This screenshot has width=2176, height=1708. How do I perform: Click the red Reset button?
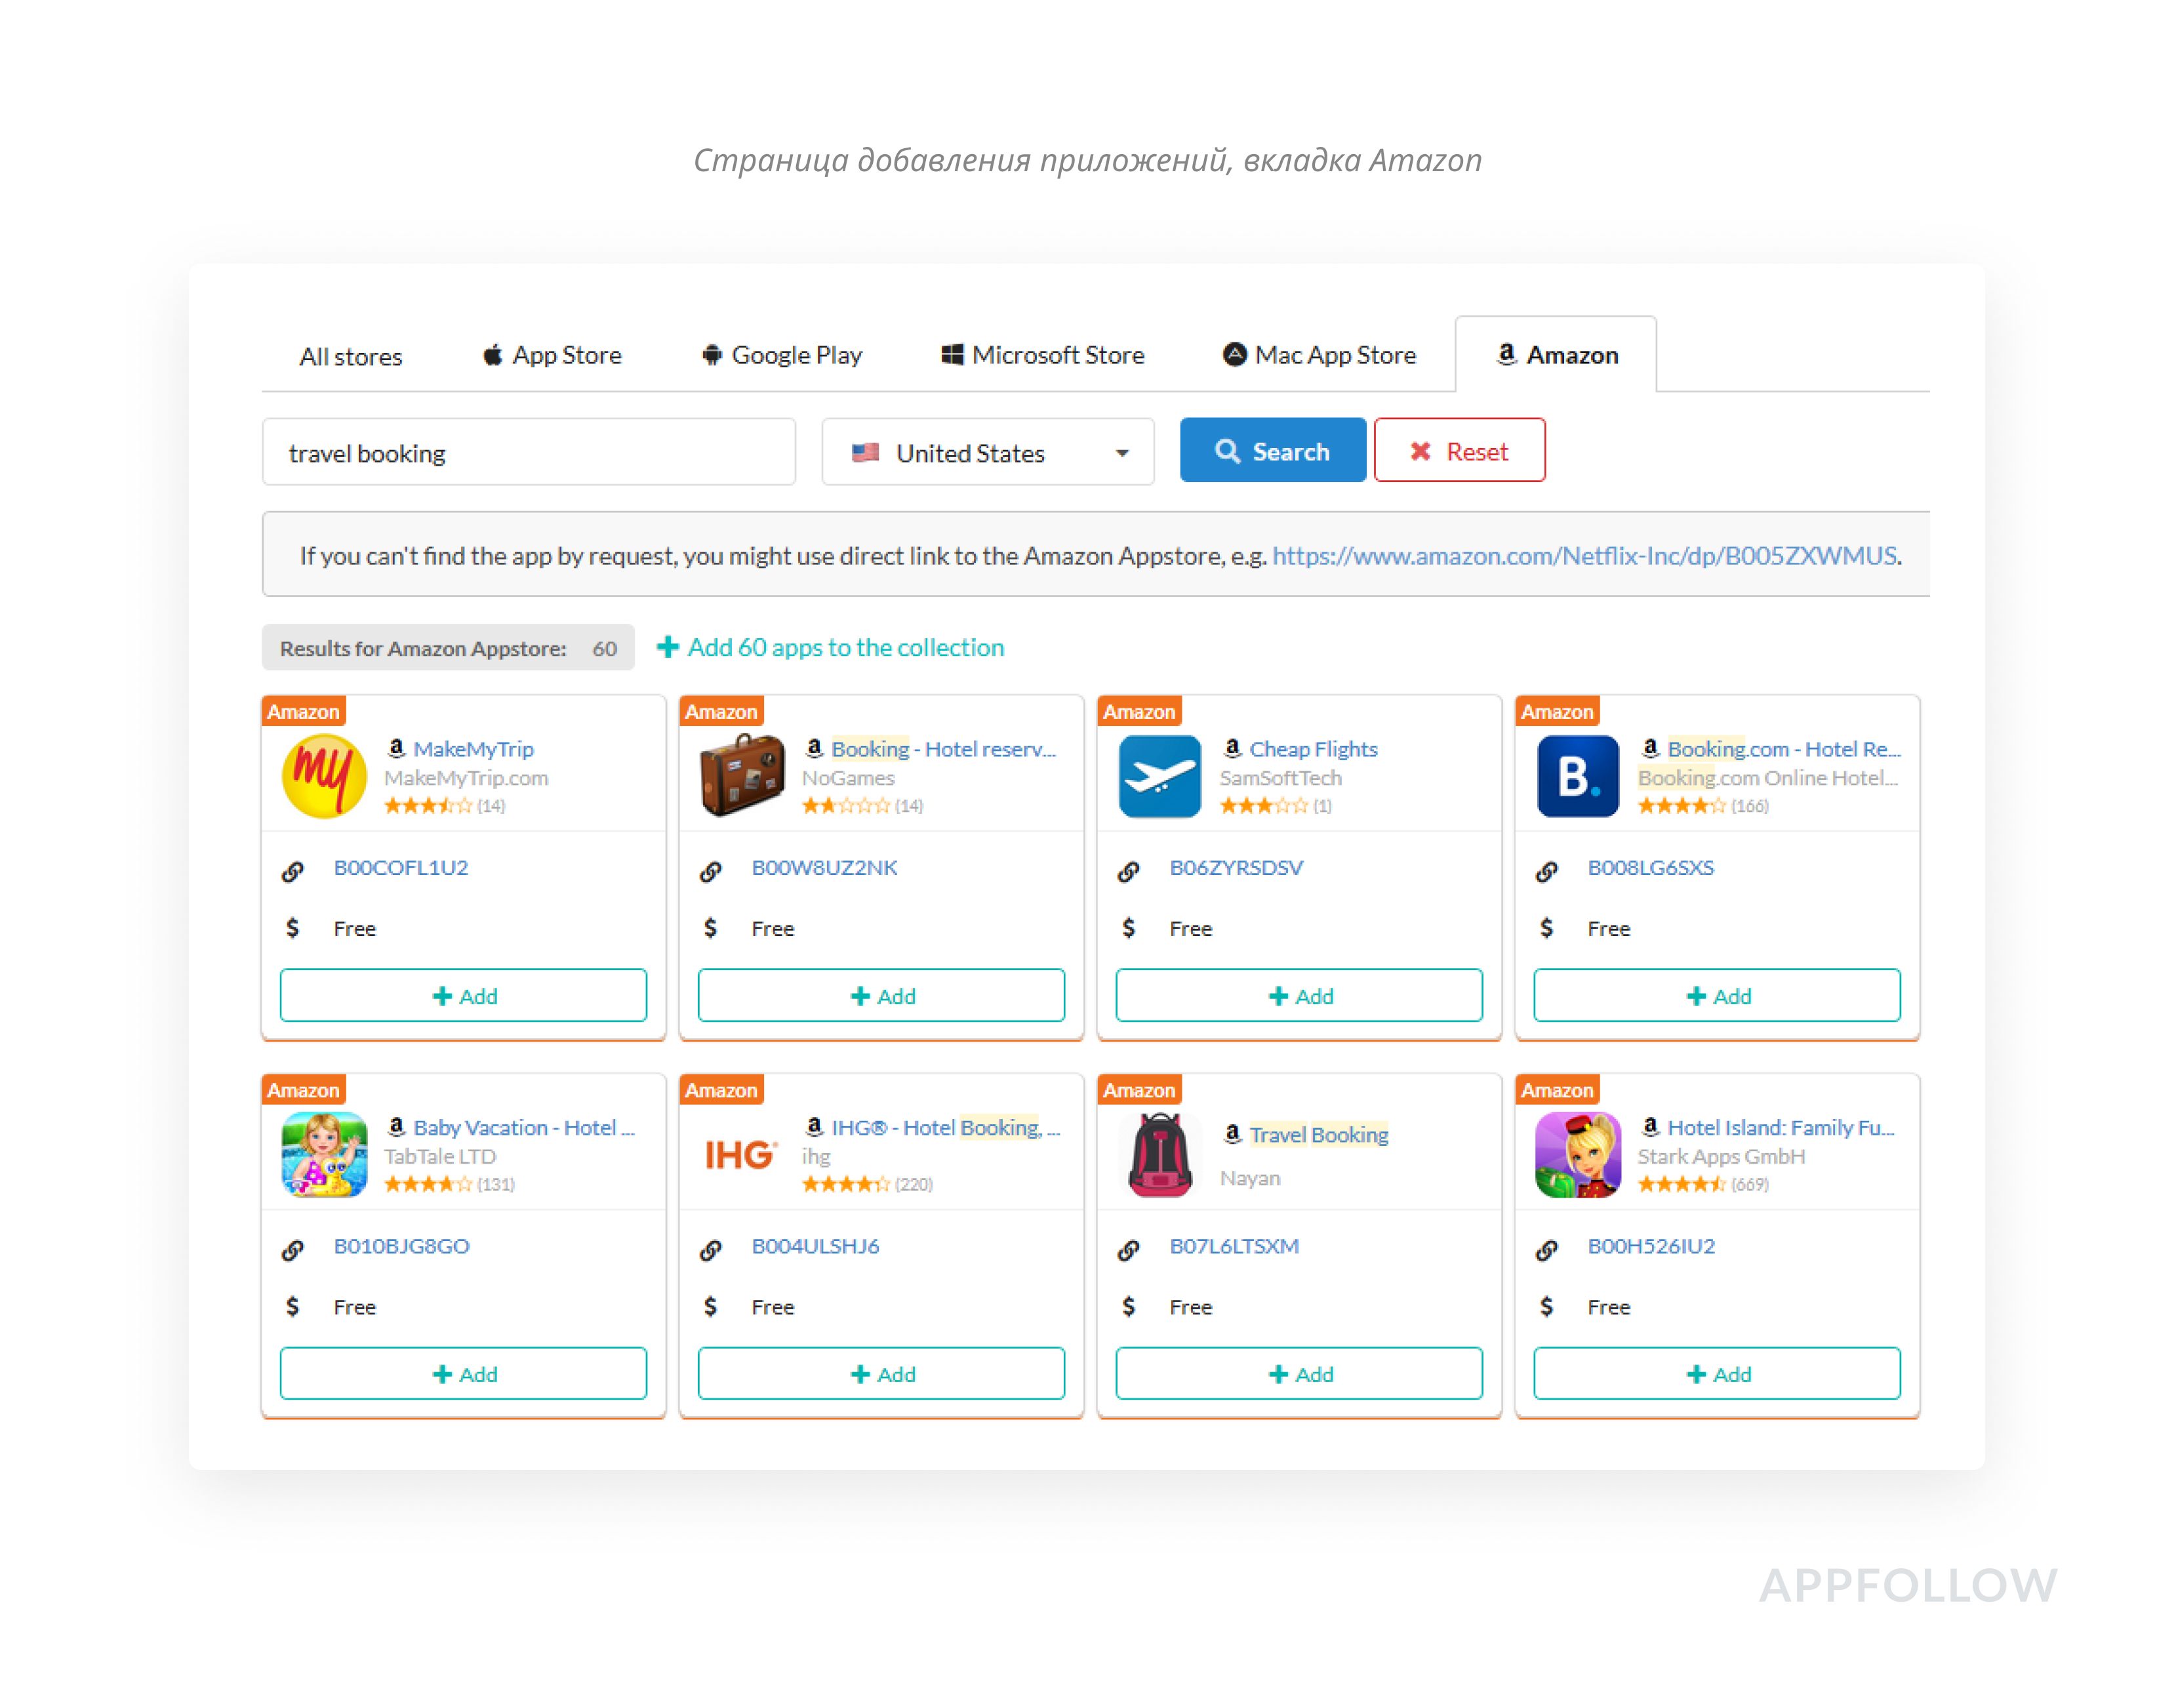click(1458, 451)
